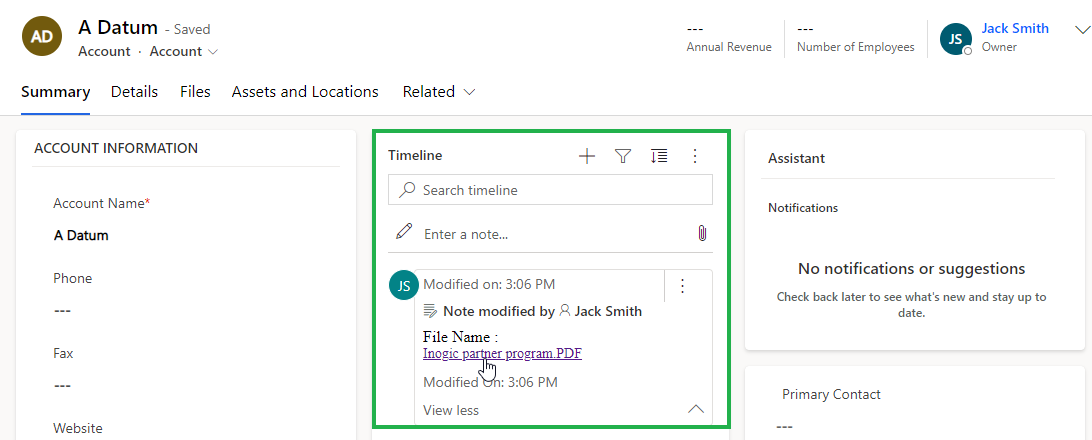This screenshot has width=1092, height=440.
Task: Add a new timeline record with plus icon
Action: tap(587, 156)
